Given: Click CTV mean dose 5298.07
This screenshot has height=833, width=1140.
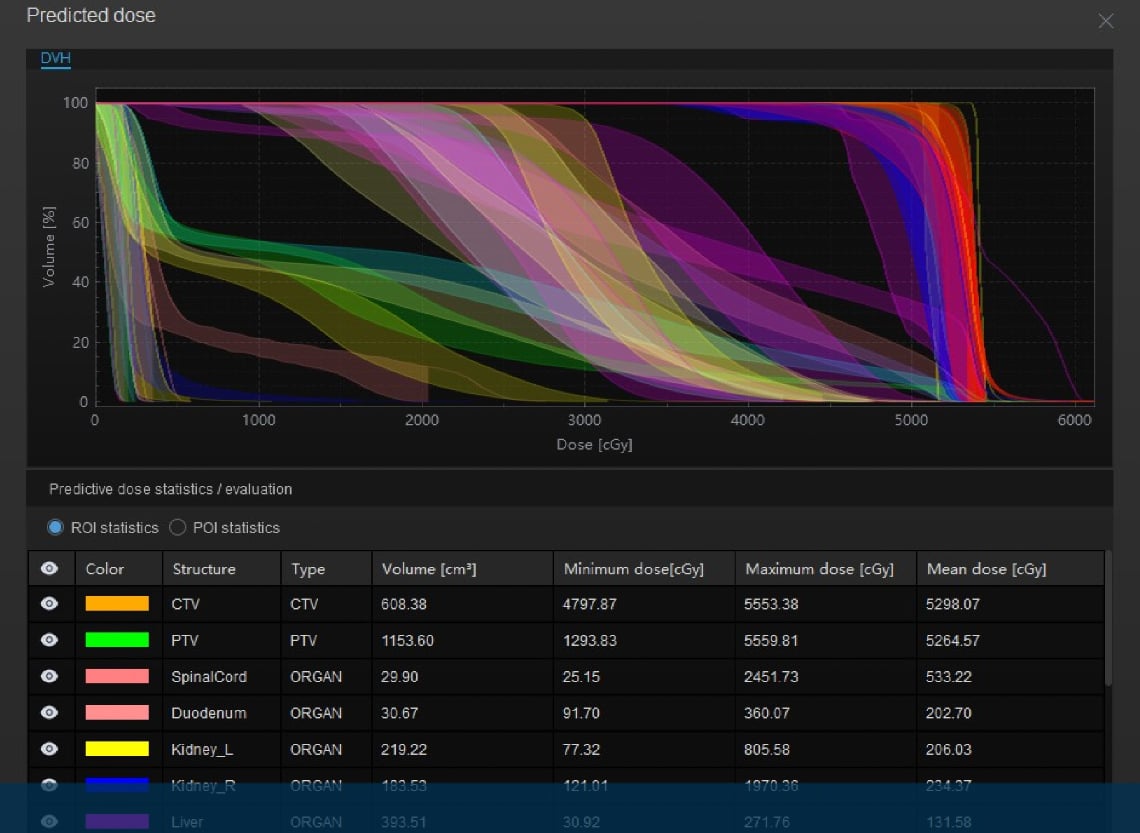Looking at the screenshot, I should 952,604.
